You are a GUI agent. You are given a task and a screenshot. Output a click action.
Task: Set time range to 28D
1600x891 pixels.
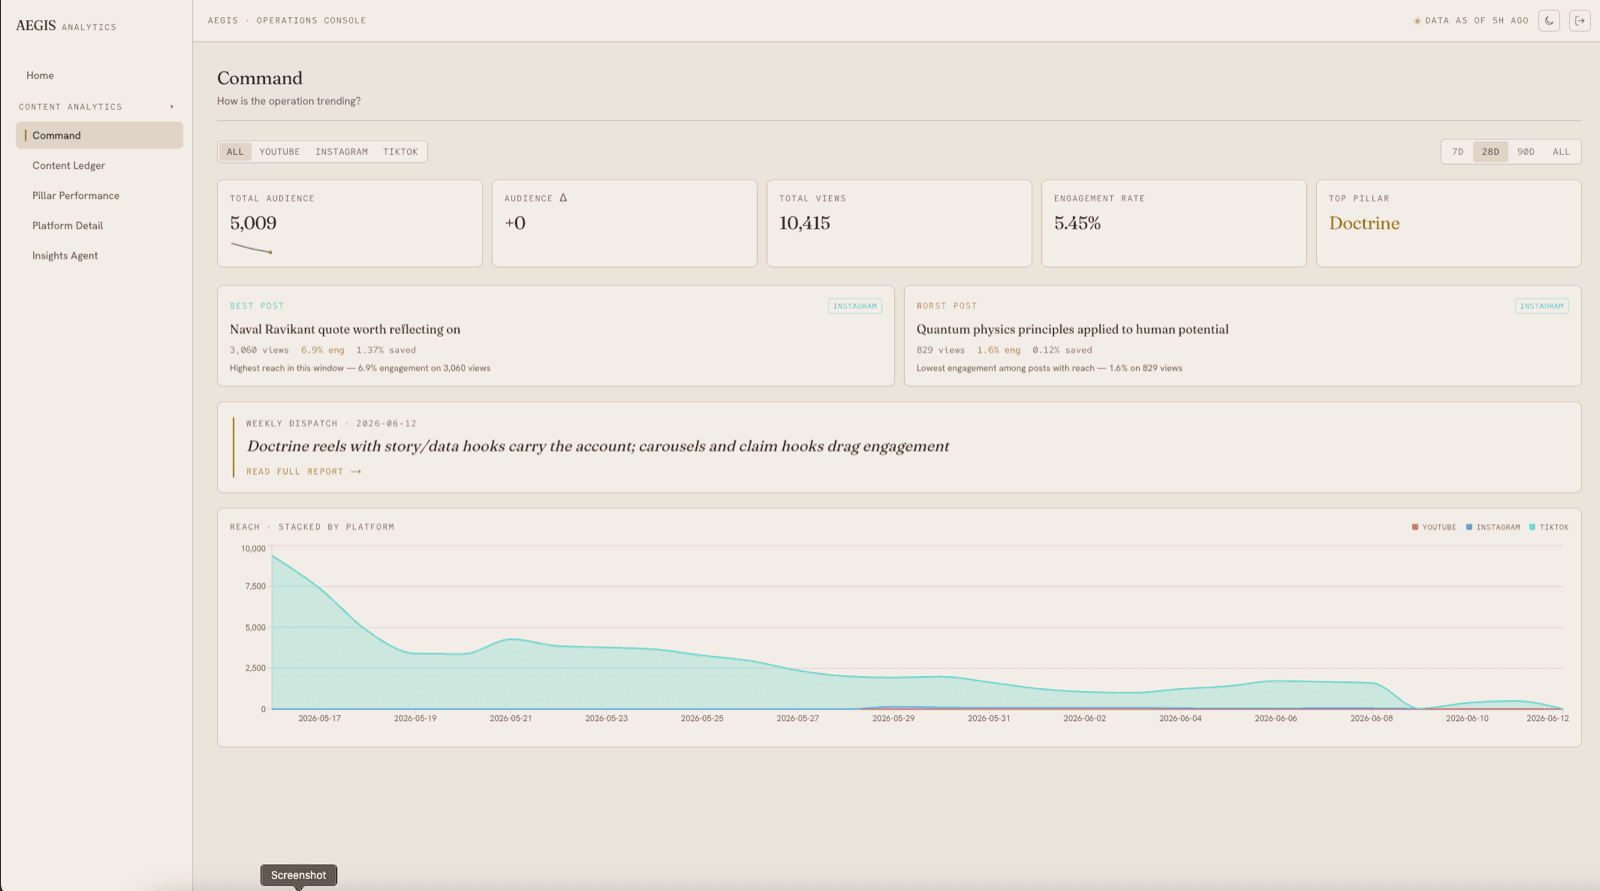pyautogui.click(x=1490, y=152)
